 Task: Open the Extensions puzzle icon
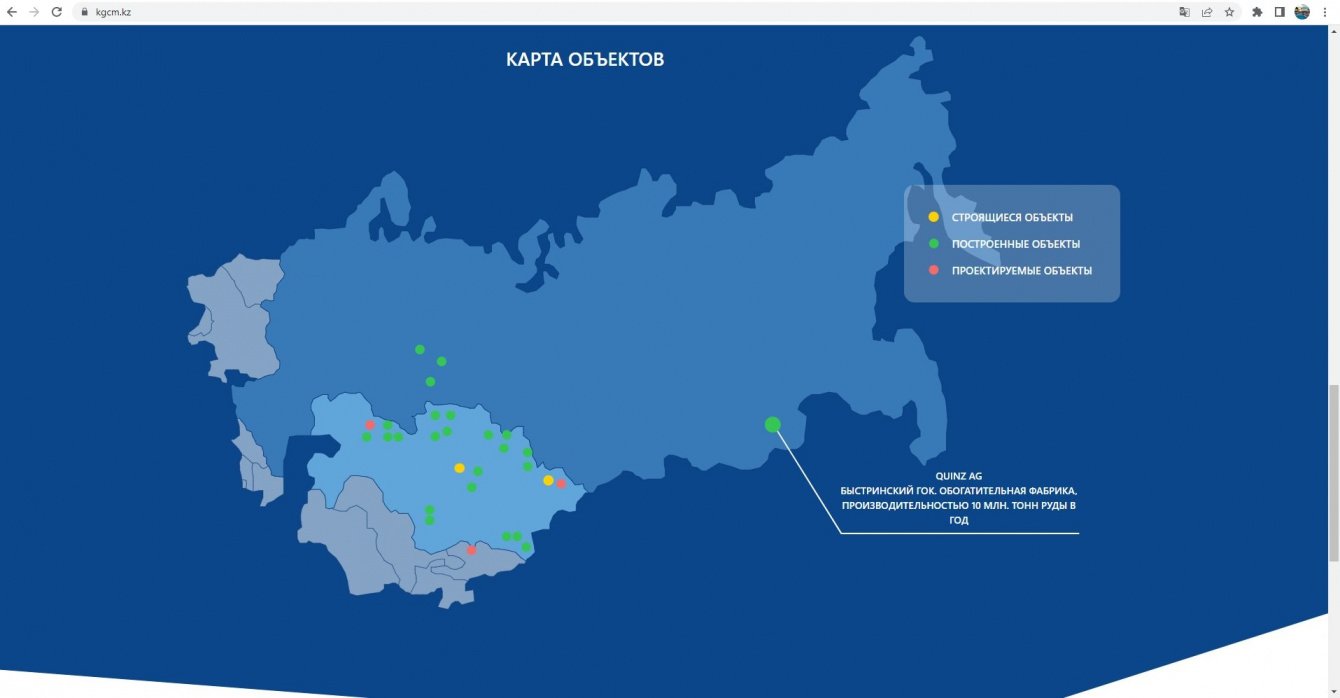tap(1257, 12)
